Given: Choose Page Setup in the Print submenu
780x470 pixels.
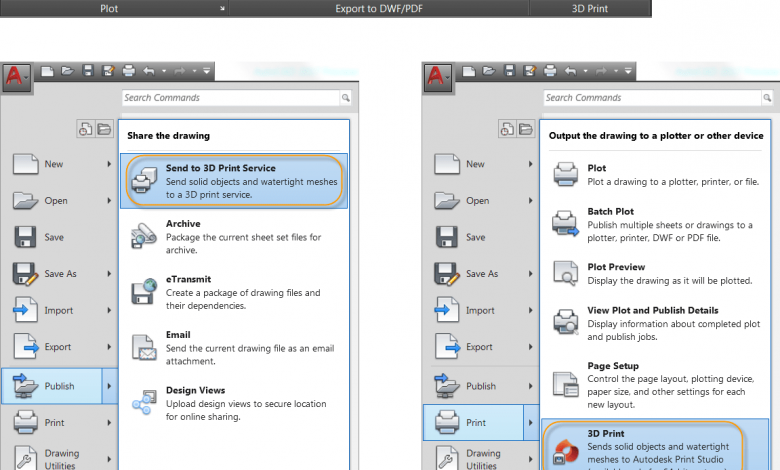Looking at the screenshot, I should (656, 385).
